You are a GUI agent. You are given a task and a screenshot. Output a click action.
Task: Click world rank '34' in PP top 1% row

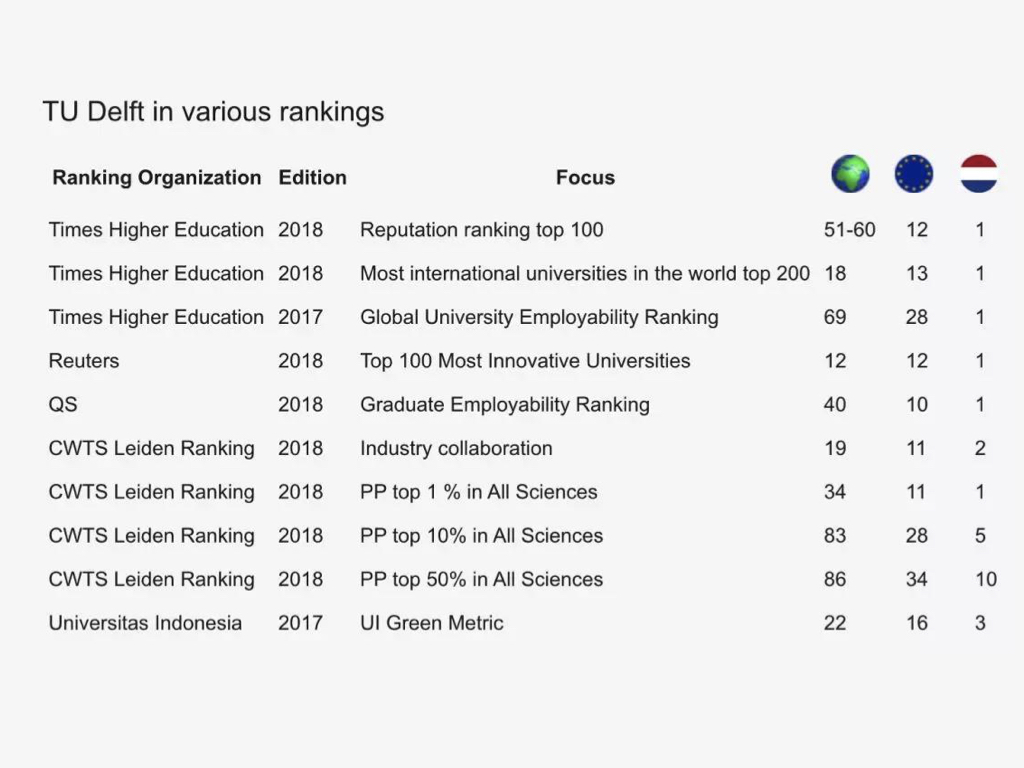point(835,492)
